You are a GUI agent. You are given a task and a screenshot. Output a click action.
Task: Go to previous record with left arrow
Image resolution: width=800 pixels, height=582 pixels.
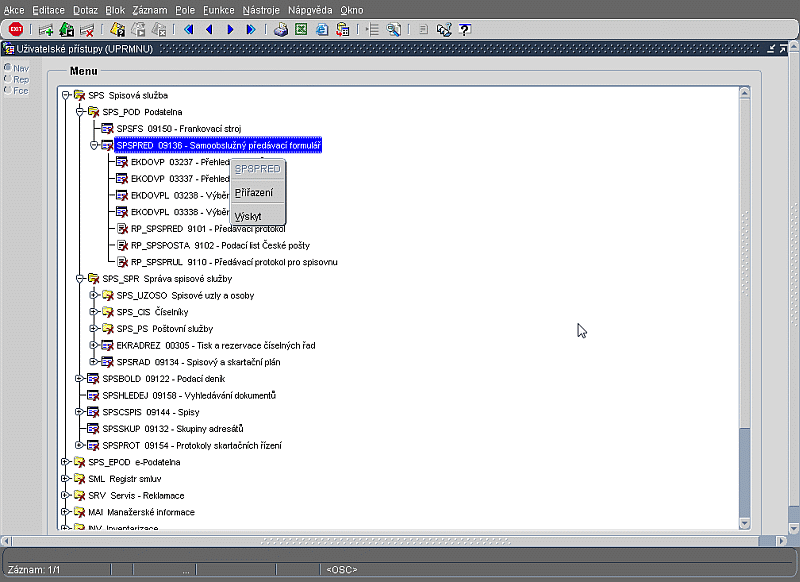(209, 30)
